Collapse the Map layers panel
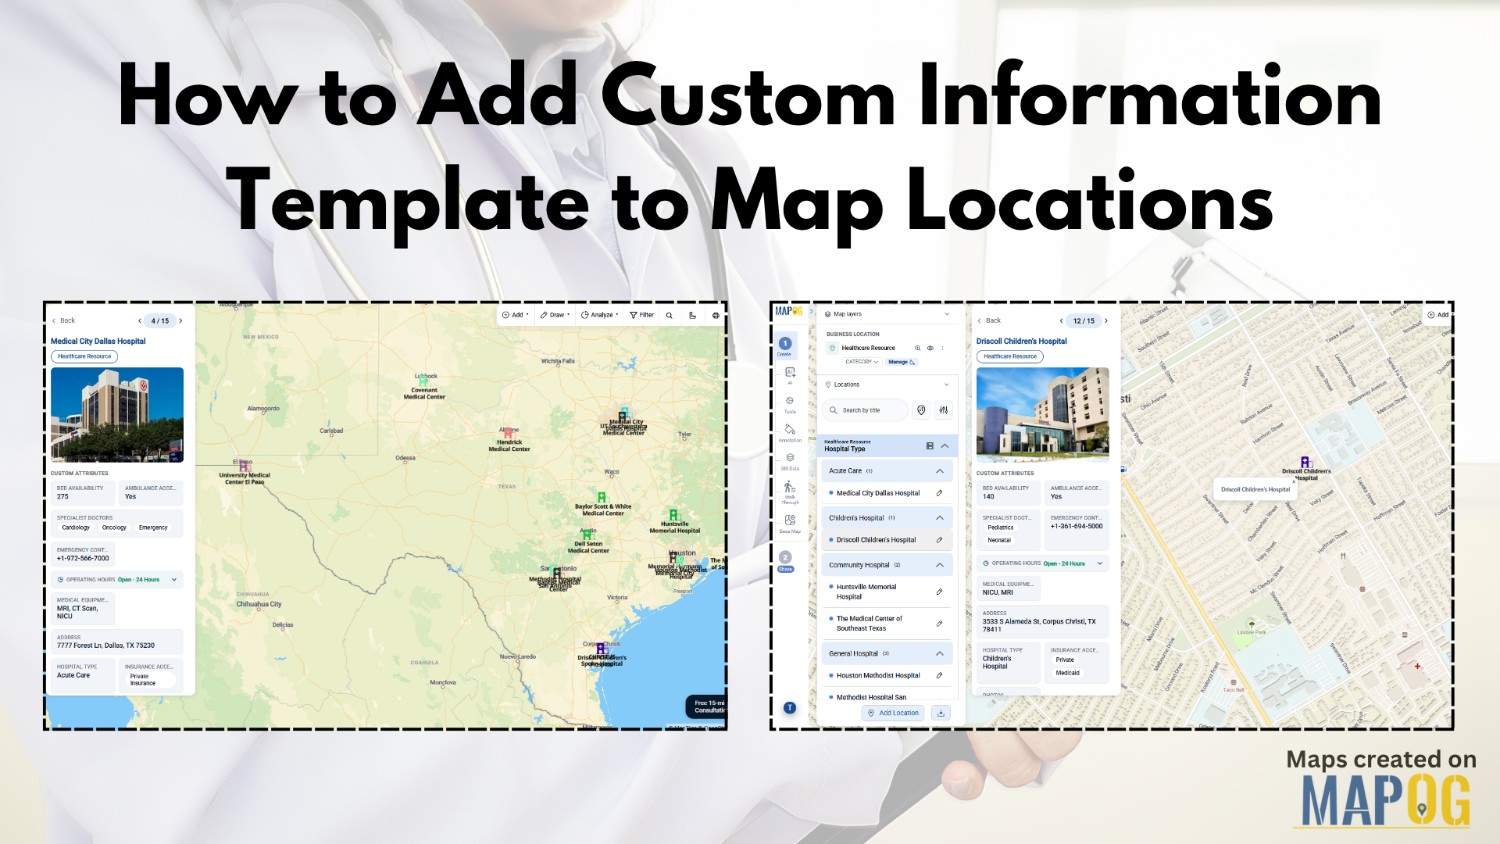Image resolution: width=1500 pixels, height=844 pixels. [x=947, y=314]
